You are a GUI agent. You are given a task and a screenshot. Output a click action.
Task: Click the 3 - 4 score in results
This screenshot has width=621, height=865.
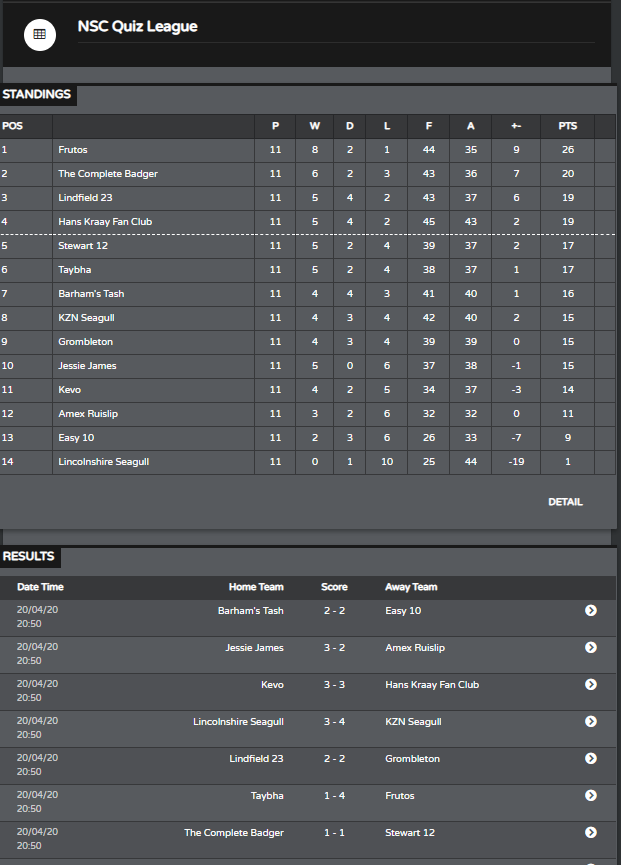pyautogui.click(x=334, y=722)
